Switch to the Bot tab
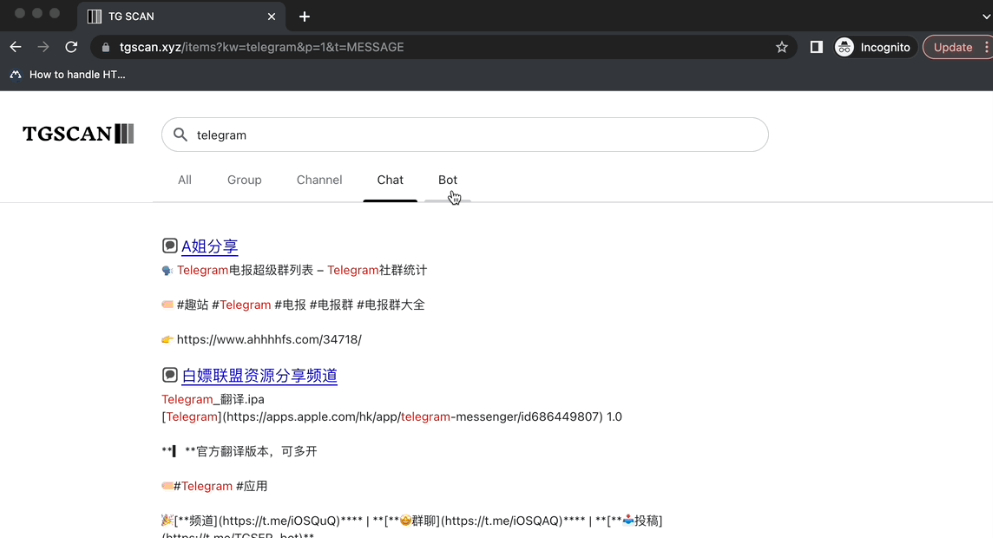 tap(448, 180)
